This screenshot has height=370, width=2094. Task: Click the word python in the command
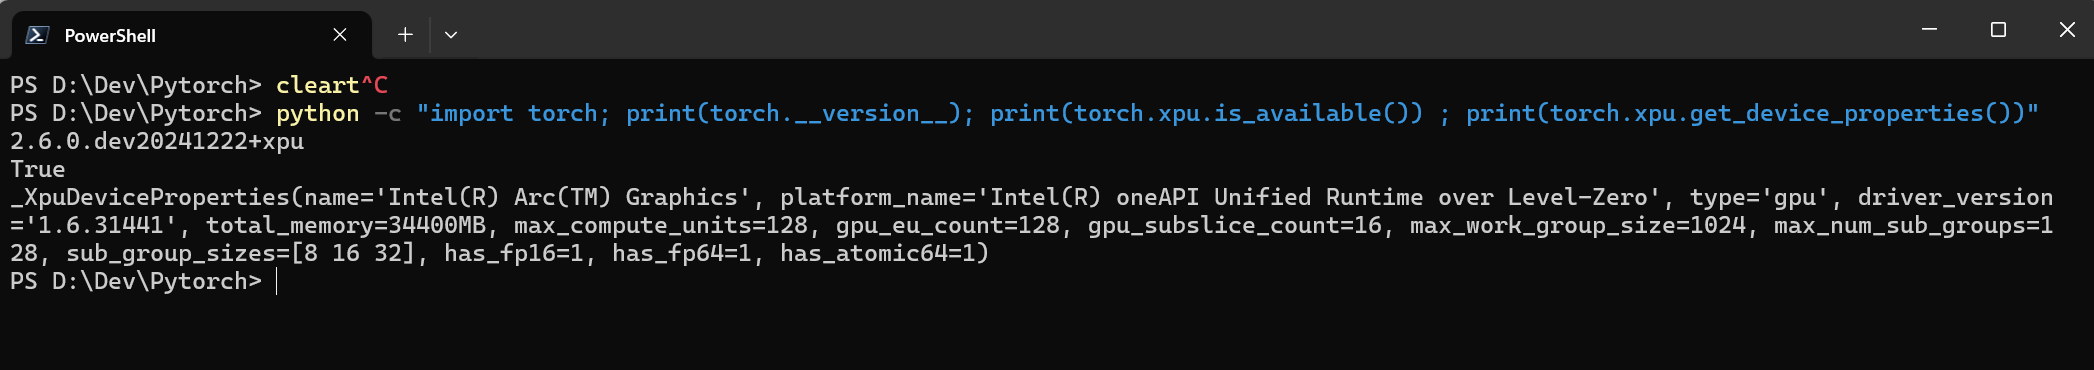click(x=318, y=114)
